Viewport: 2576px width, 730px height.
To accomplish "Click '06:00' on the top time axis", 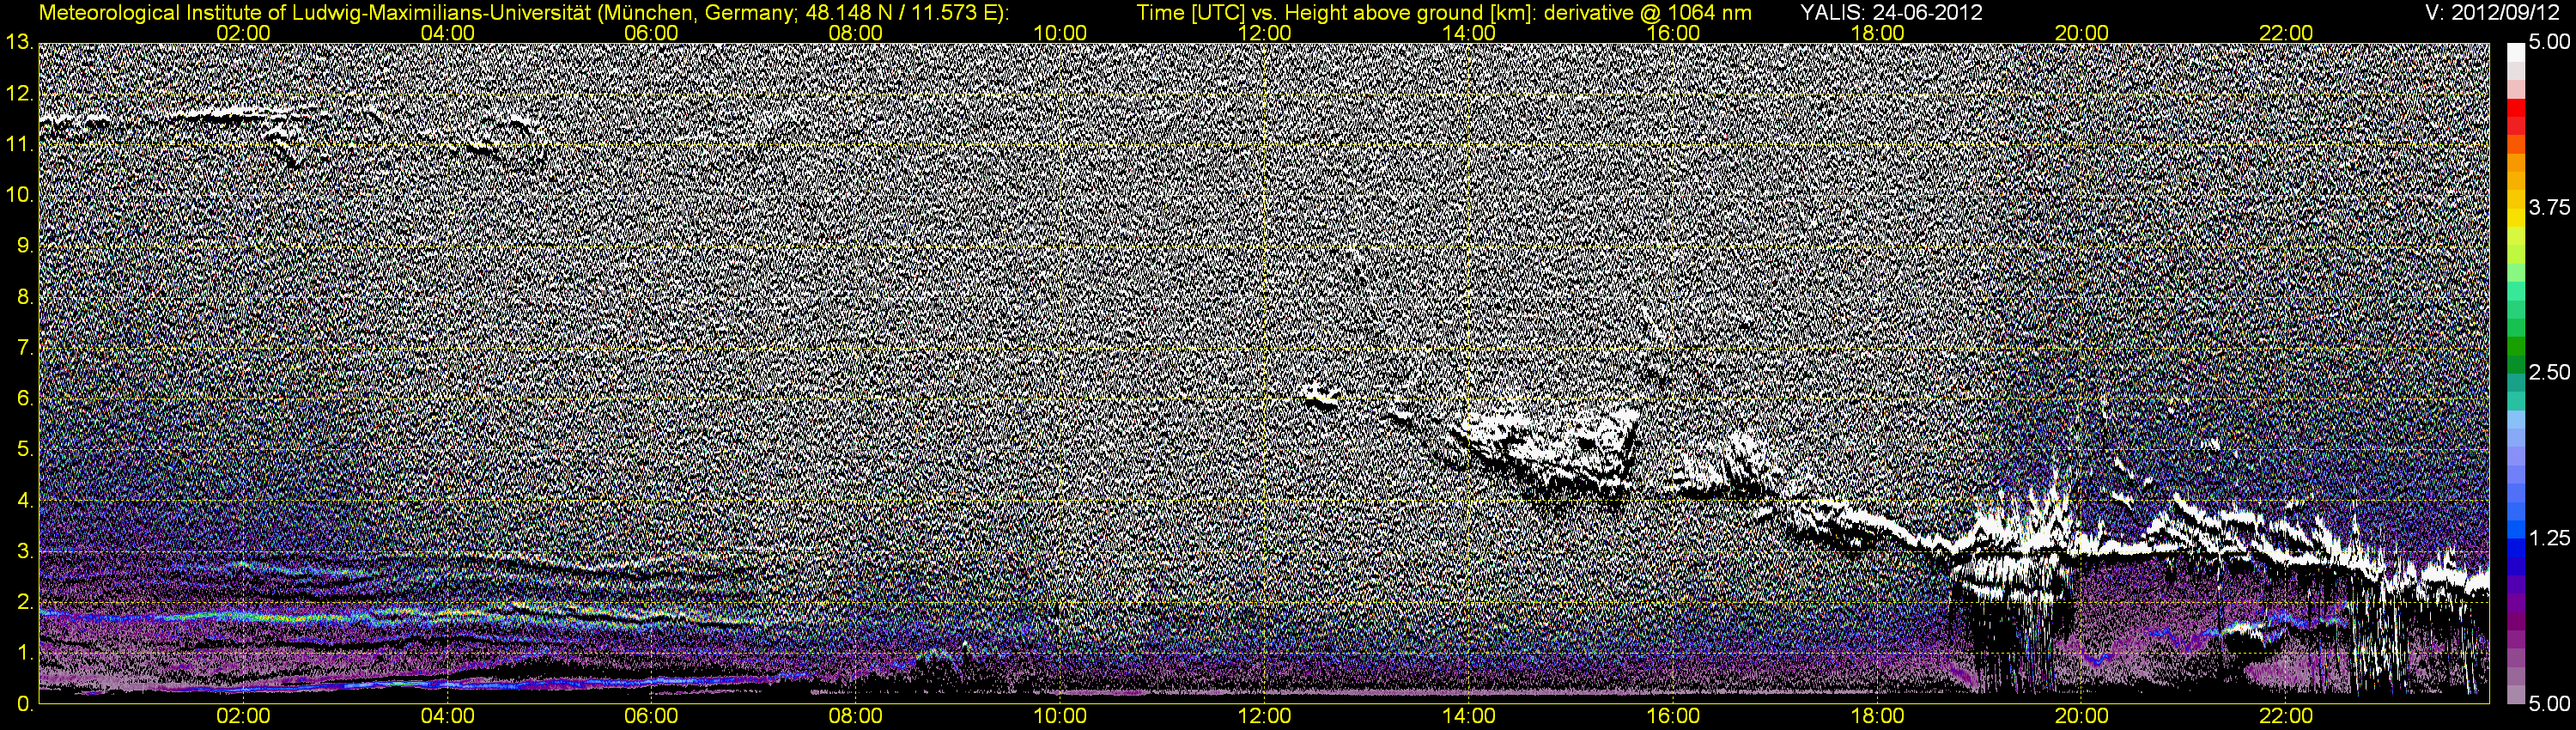I will pos(651,33).
